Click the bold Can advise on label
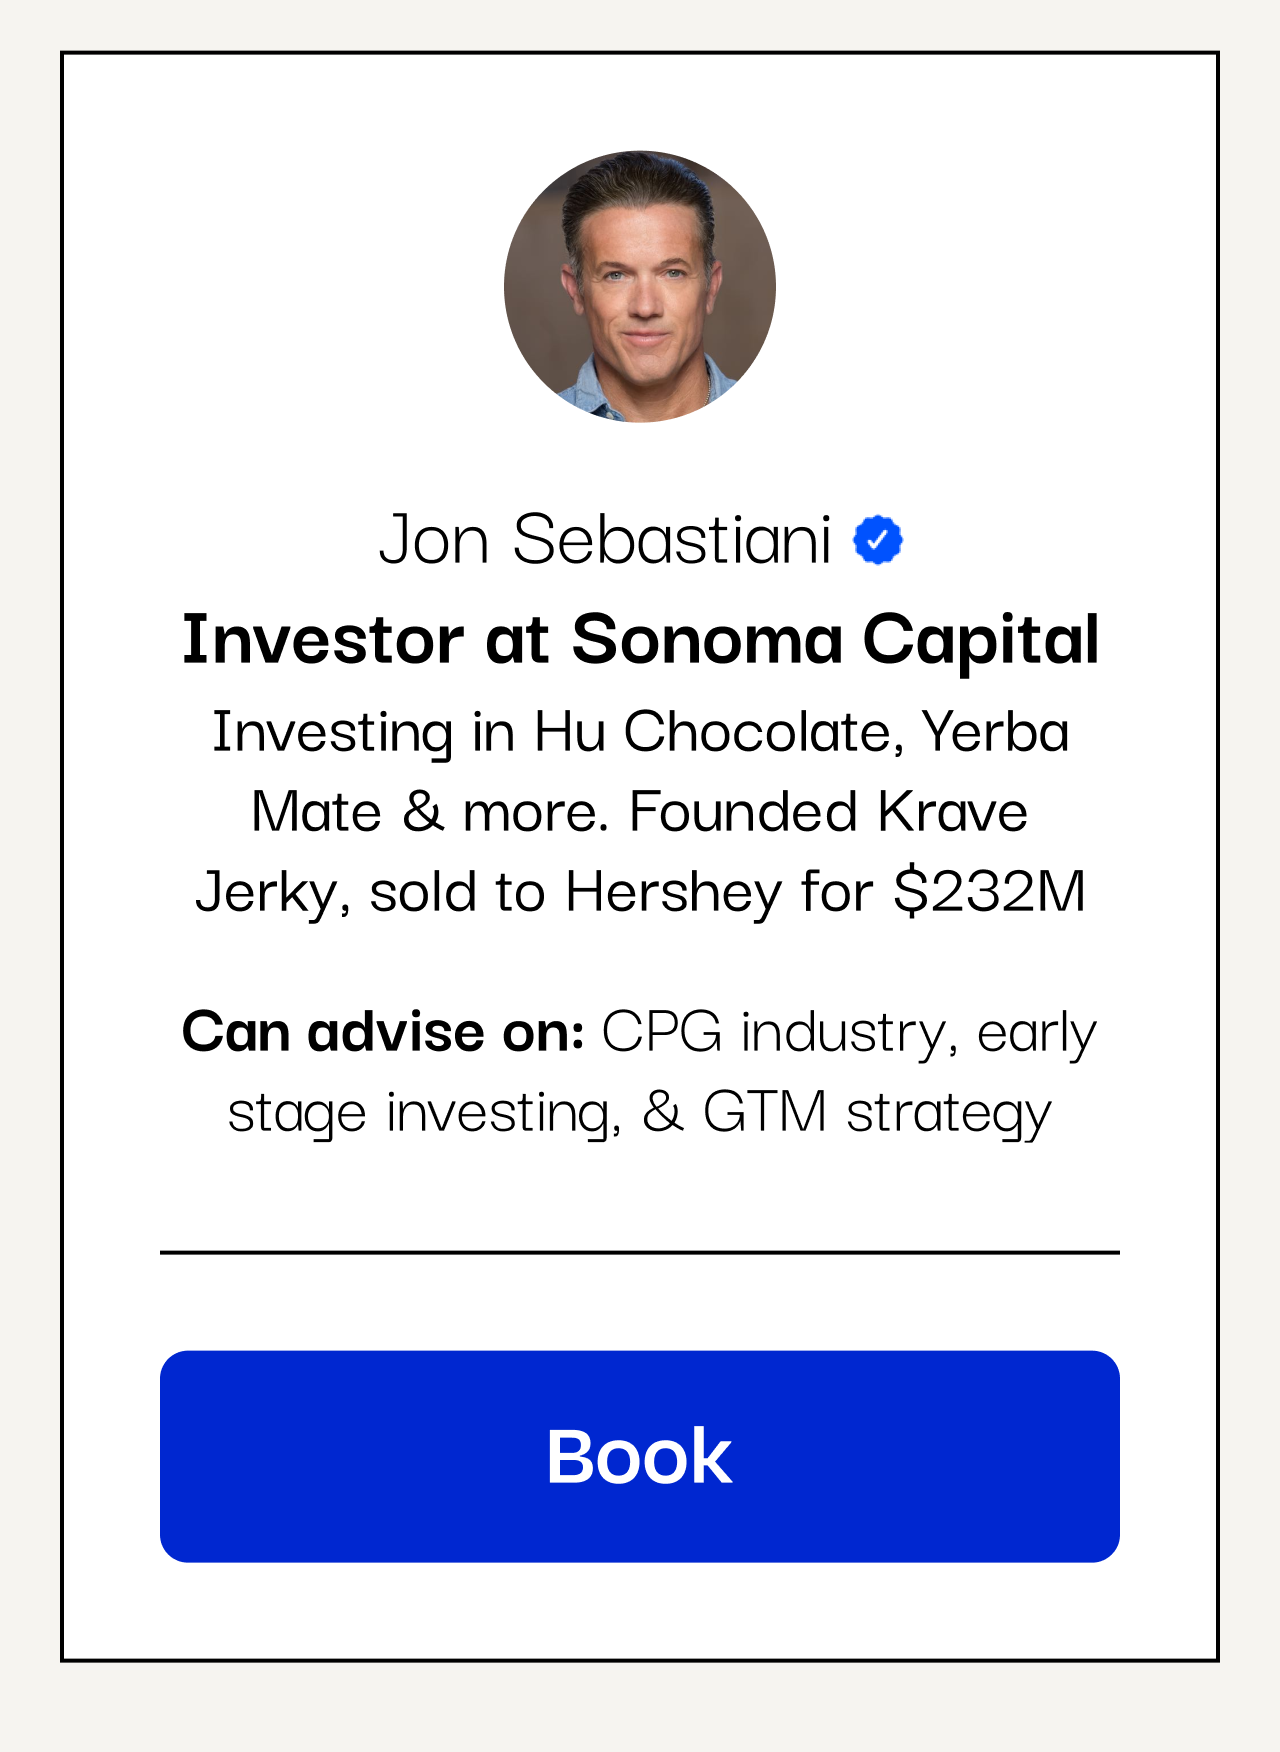This screenshot has height=1752, width=1280. coord(383,1031)
